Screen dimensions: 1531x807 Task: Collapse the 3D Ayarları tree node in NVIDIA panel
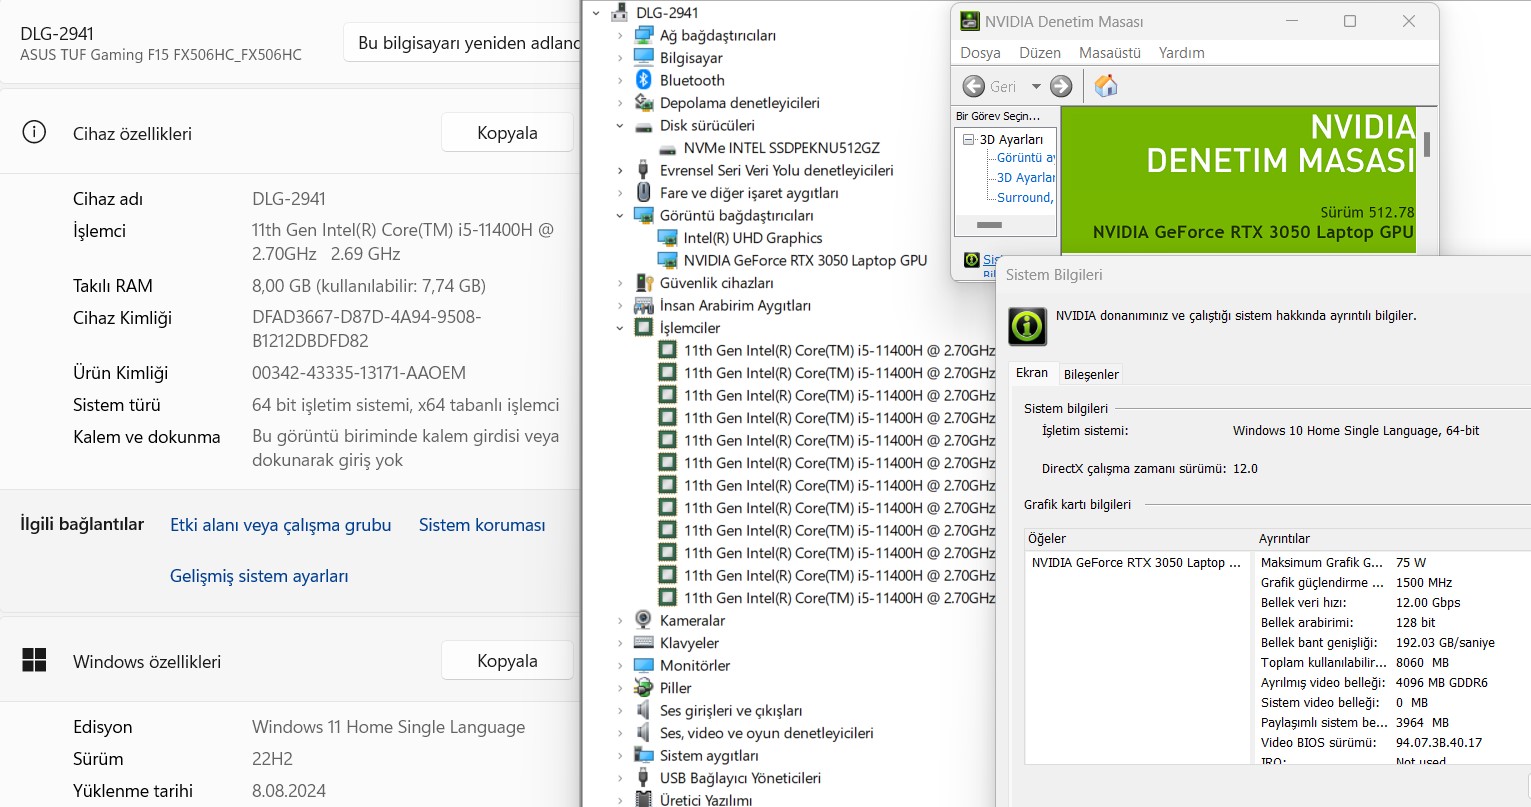tap(968, 140)
